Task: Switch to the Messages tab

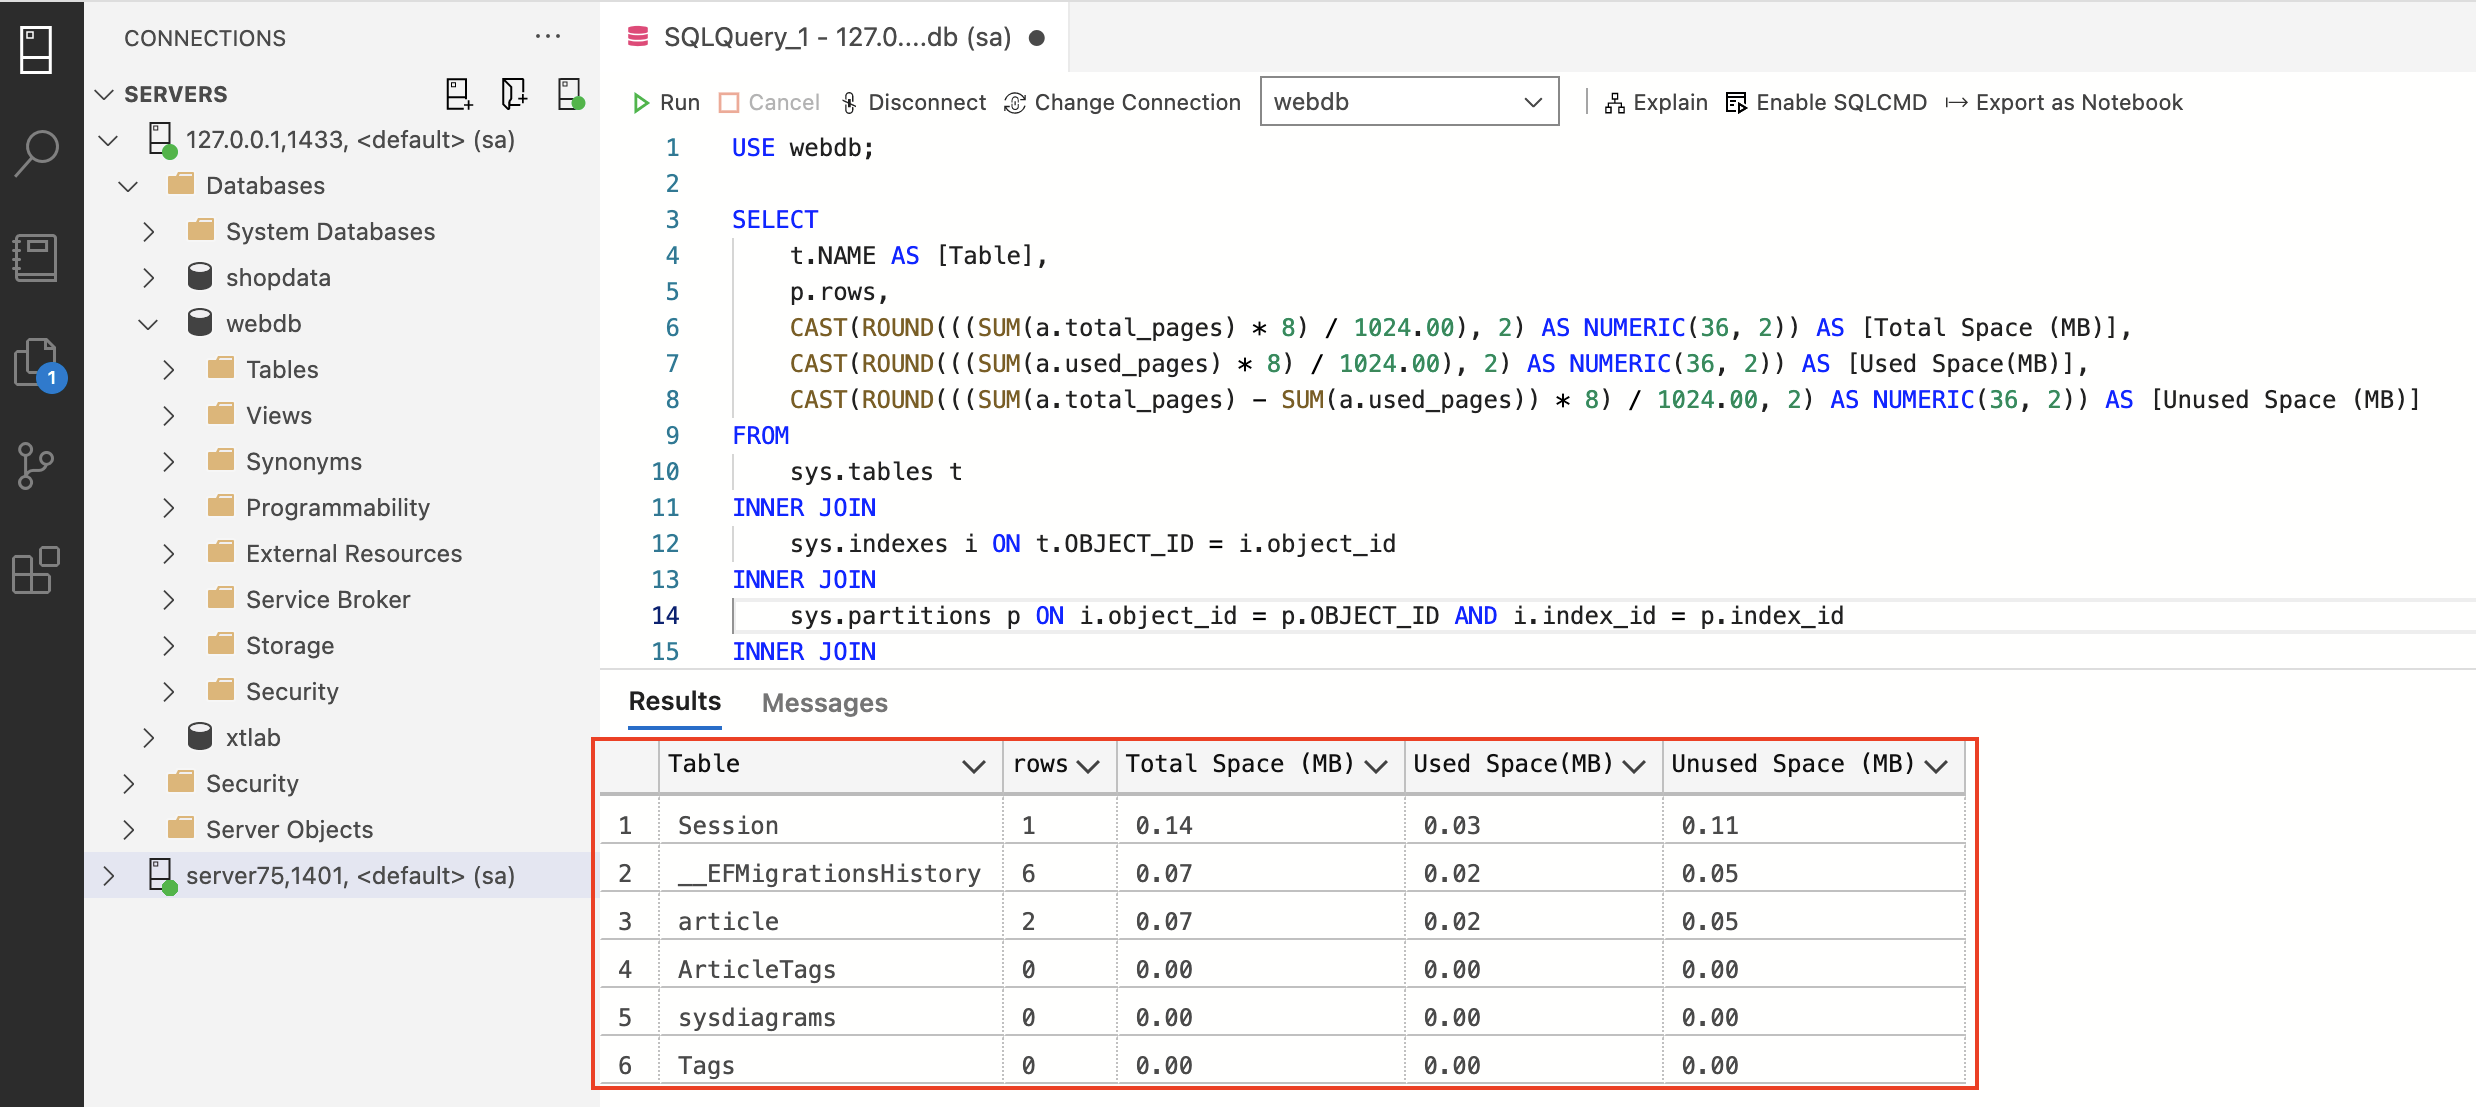Action: point(824,703)
